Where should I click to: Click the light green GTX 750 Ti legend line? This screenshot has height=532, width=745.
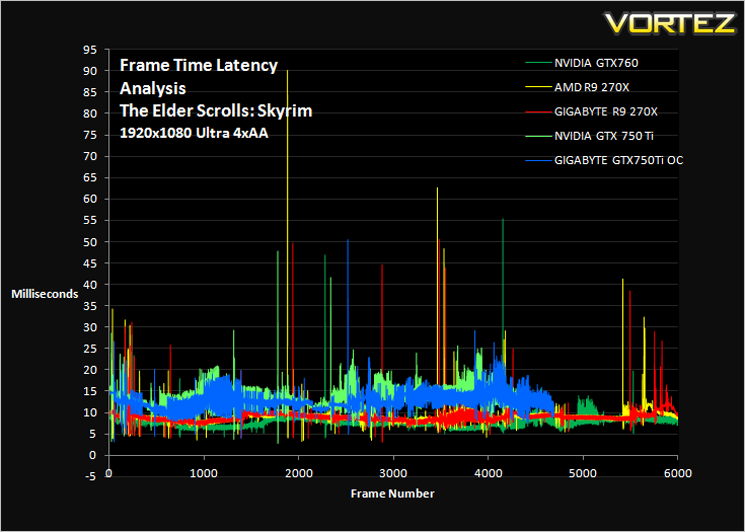click(x=538, y=136)
